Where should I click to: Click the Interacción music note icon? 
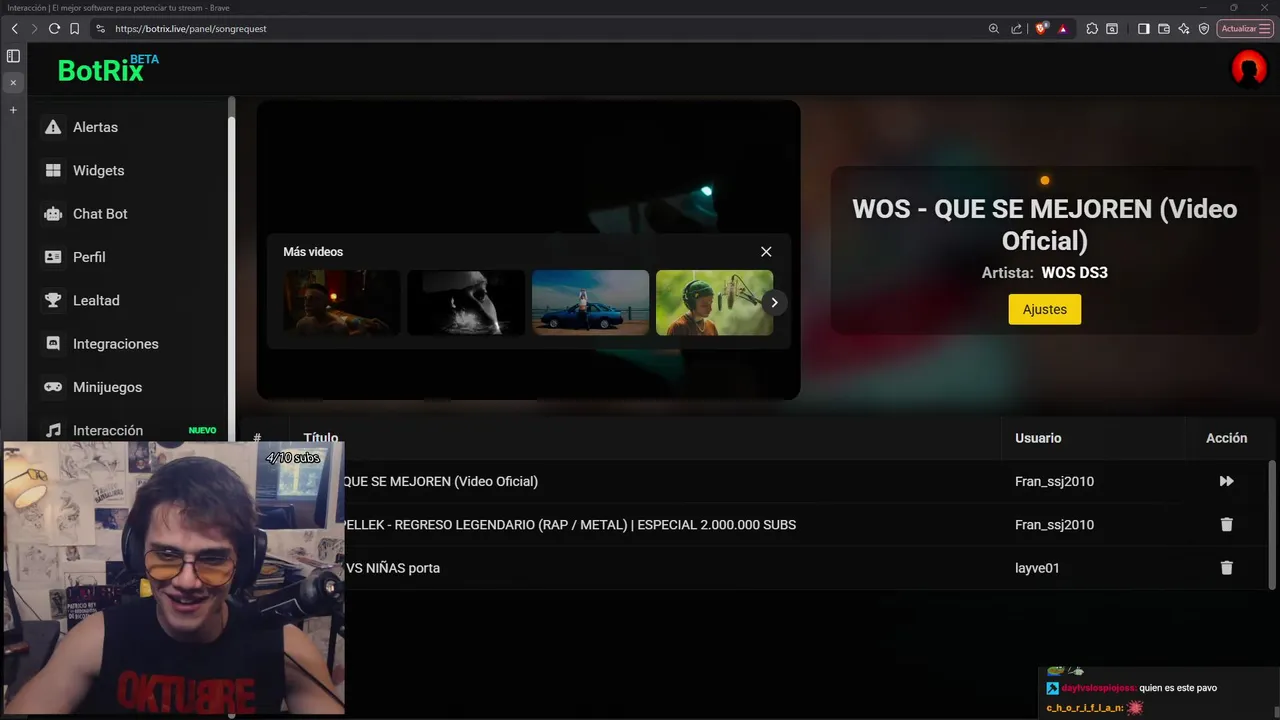click(x=53, y=430)
